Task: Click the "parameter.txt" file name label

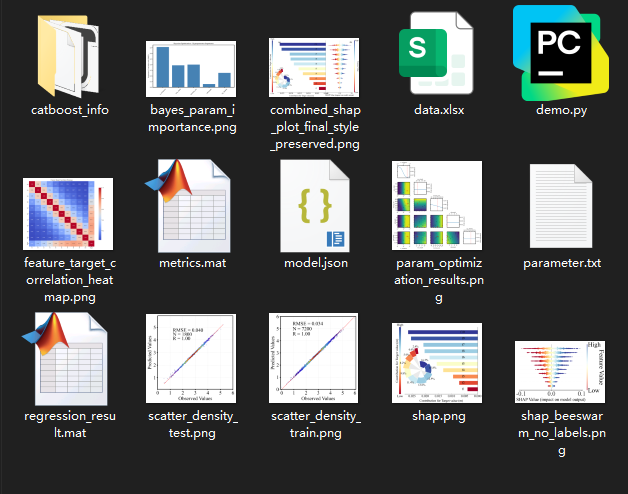Action: pos(562,263)
